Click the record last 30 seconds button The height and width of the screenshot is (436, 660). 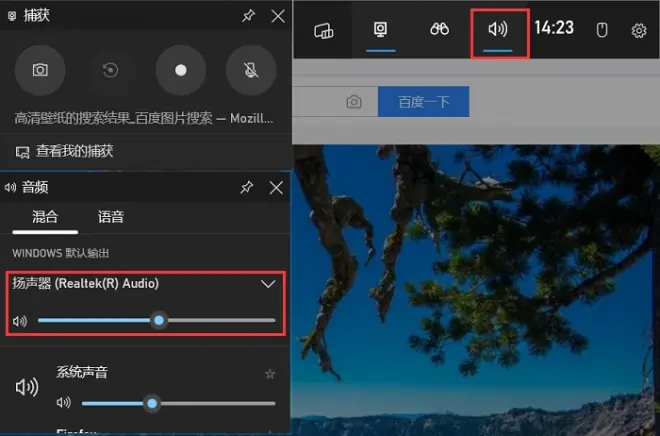pos(110,70)
